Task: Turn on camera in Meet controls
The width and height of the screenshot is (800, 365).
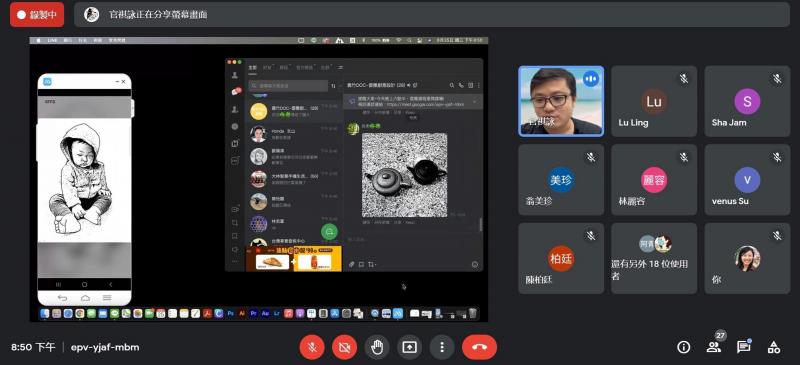Action: pyautogui.click(x=345, y=348)
